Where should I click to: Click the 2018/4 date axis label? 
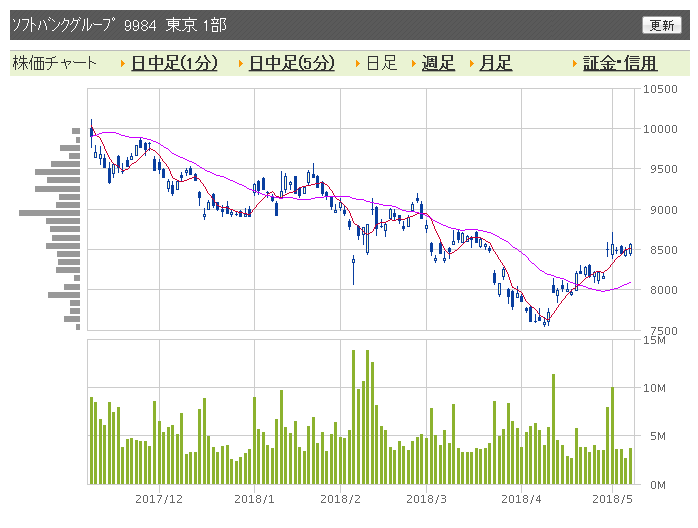521,499
